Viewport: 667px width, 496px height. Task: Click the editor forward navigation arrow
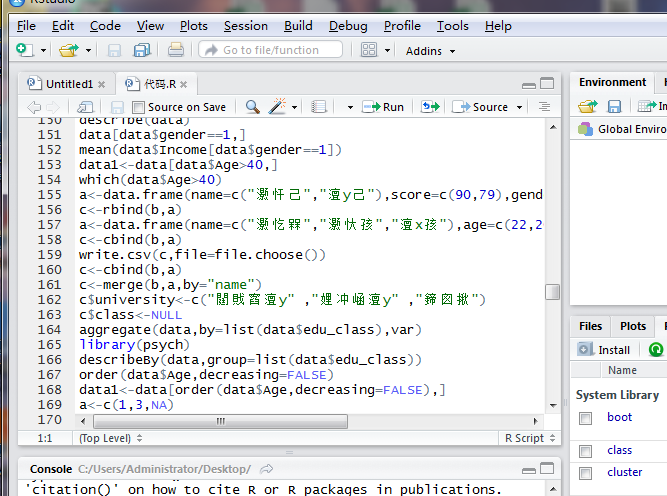pyautogui.click(x=53, y=107)
